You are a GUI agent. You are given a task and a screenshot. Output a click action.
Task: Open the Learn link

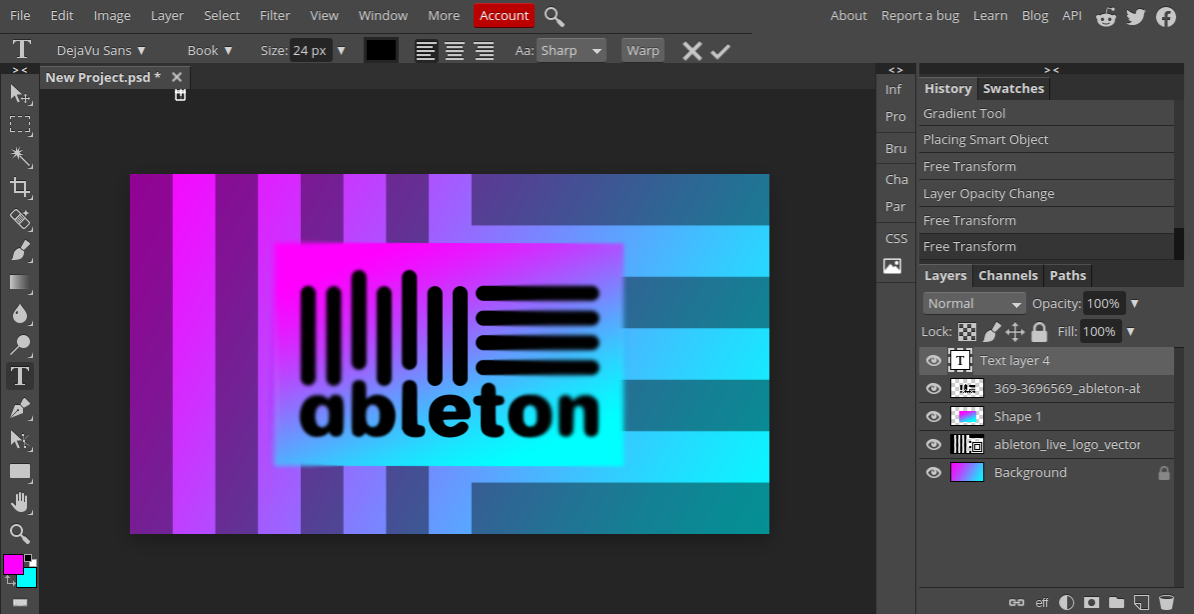tap(990, 15)
